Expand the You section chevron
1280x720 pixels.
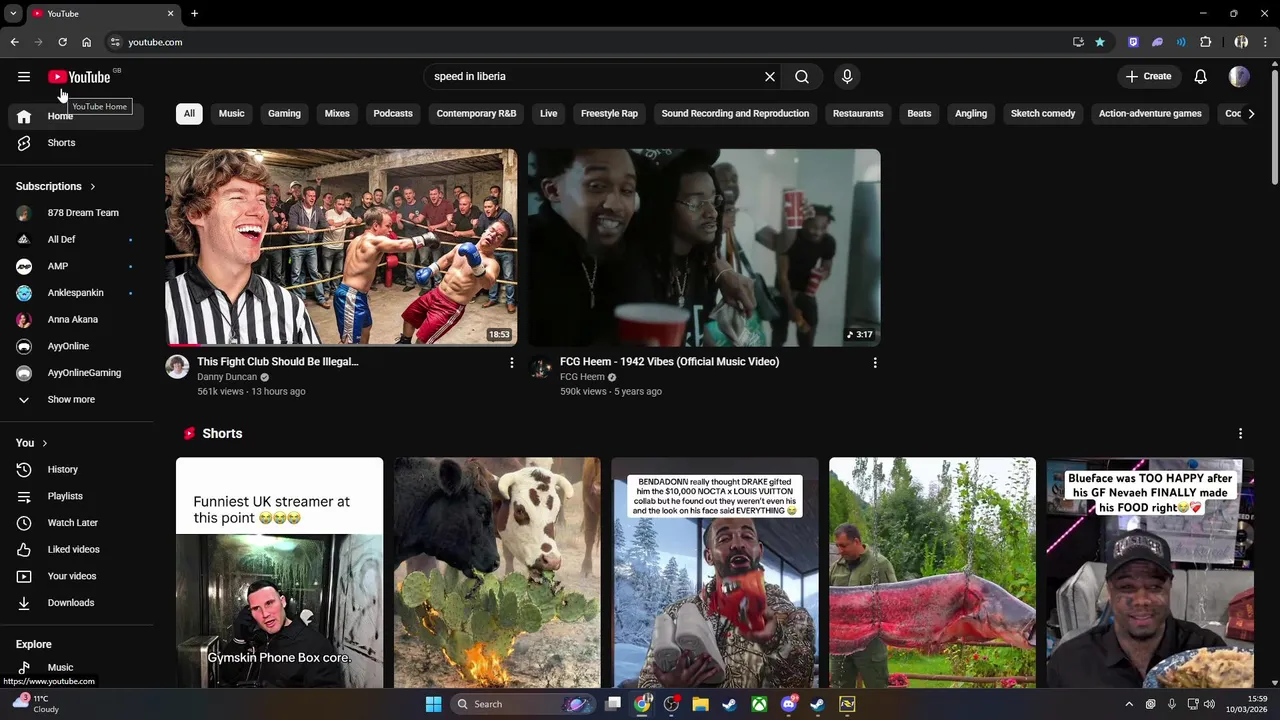pyautogui.click(x=44, y=443)
